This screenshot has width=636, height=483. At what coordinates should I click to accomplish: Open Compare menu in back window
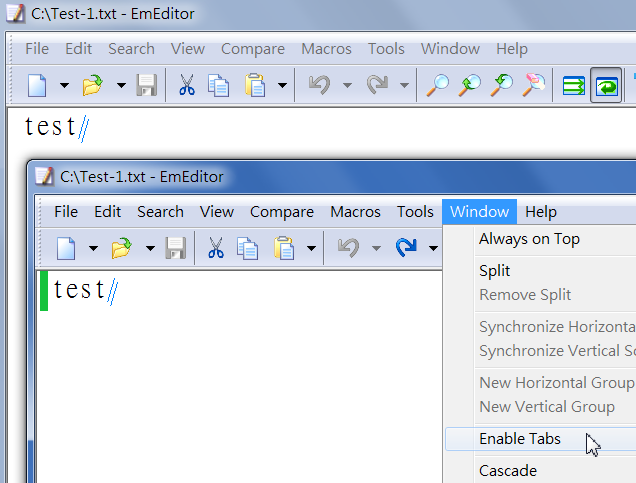pos(253,49)
